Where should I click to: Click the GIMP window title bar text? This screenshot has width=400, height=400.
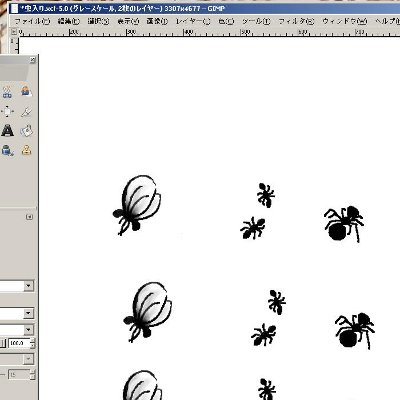coord(122,9)
